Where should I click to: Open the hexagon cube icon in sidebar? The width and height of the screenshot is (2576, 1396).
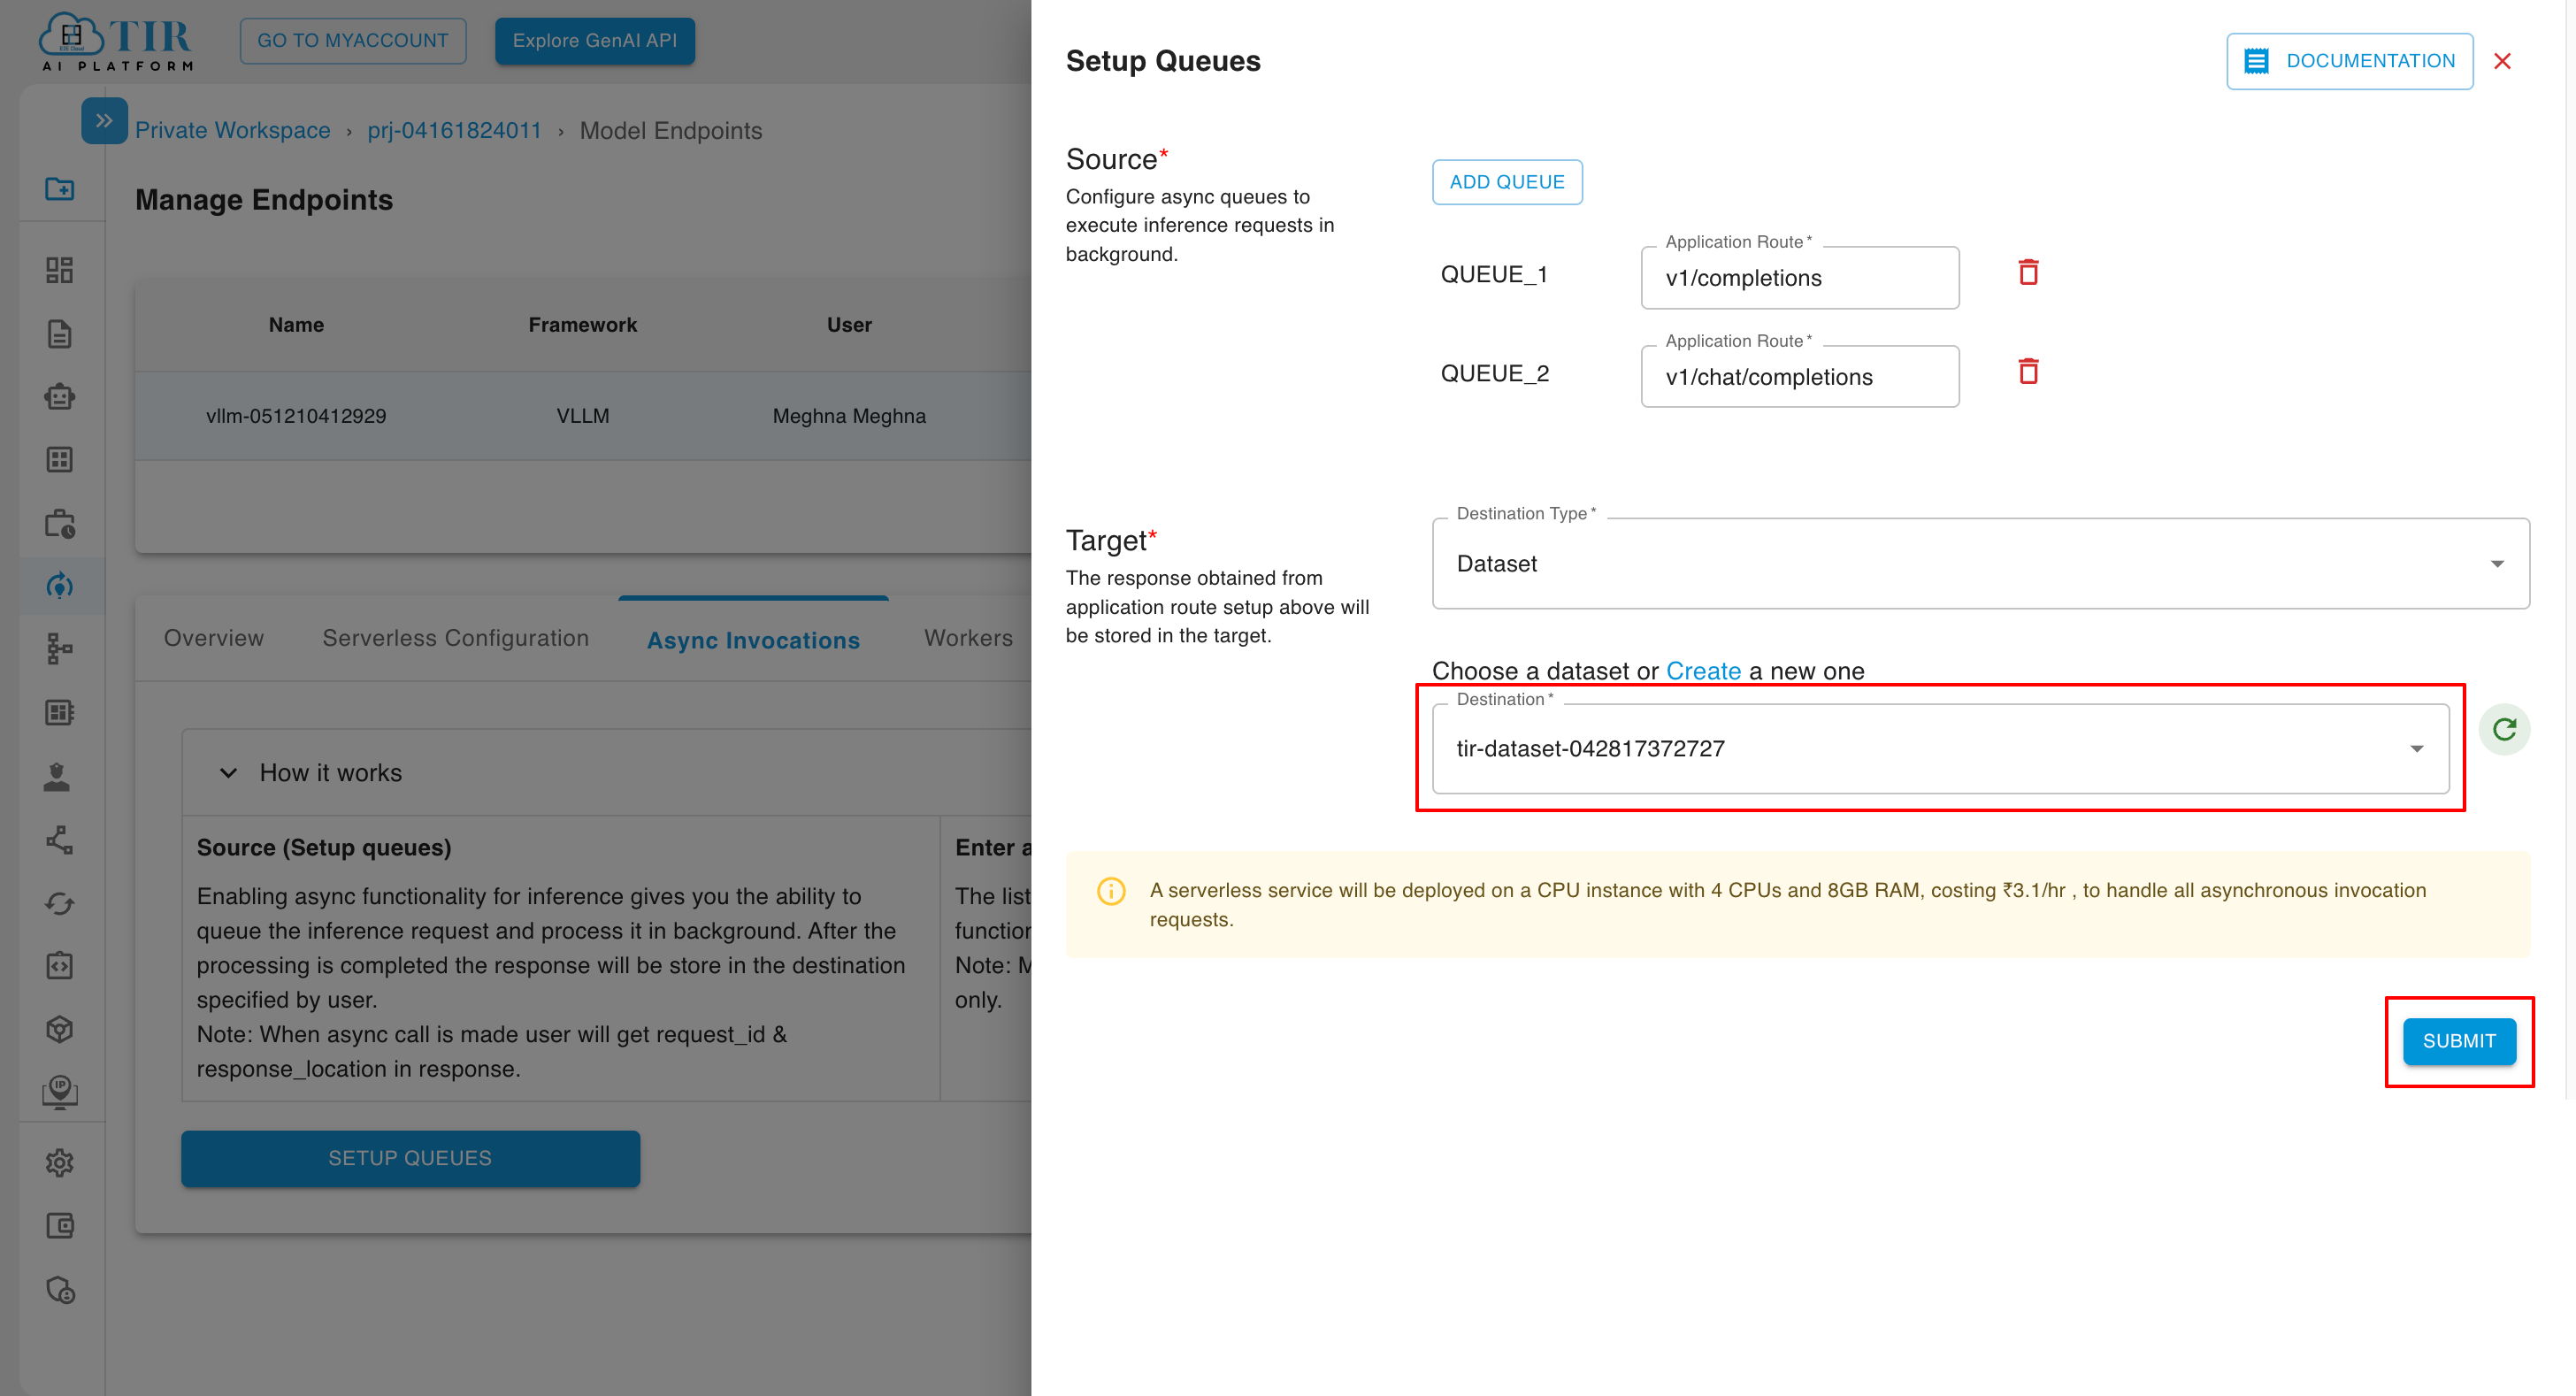(x=60, y=1029)
